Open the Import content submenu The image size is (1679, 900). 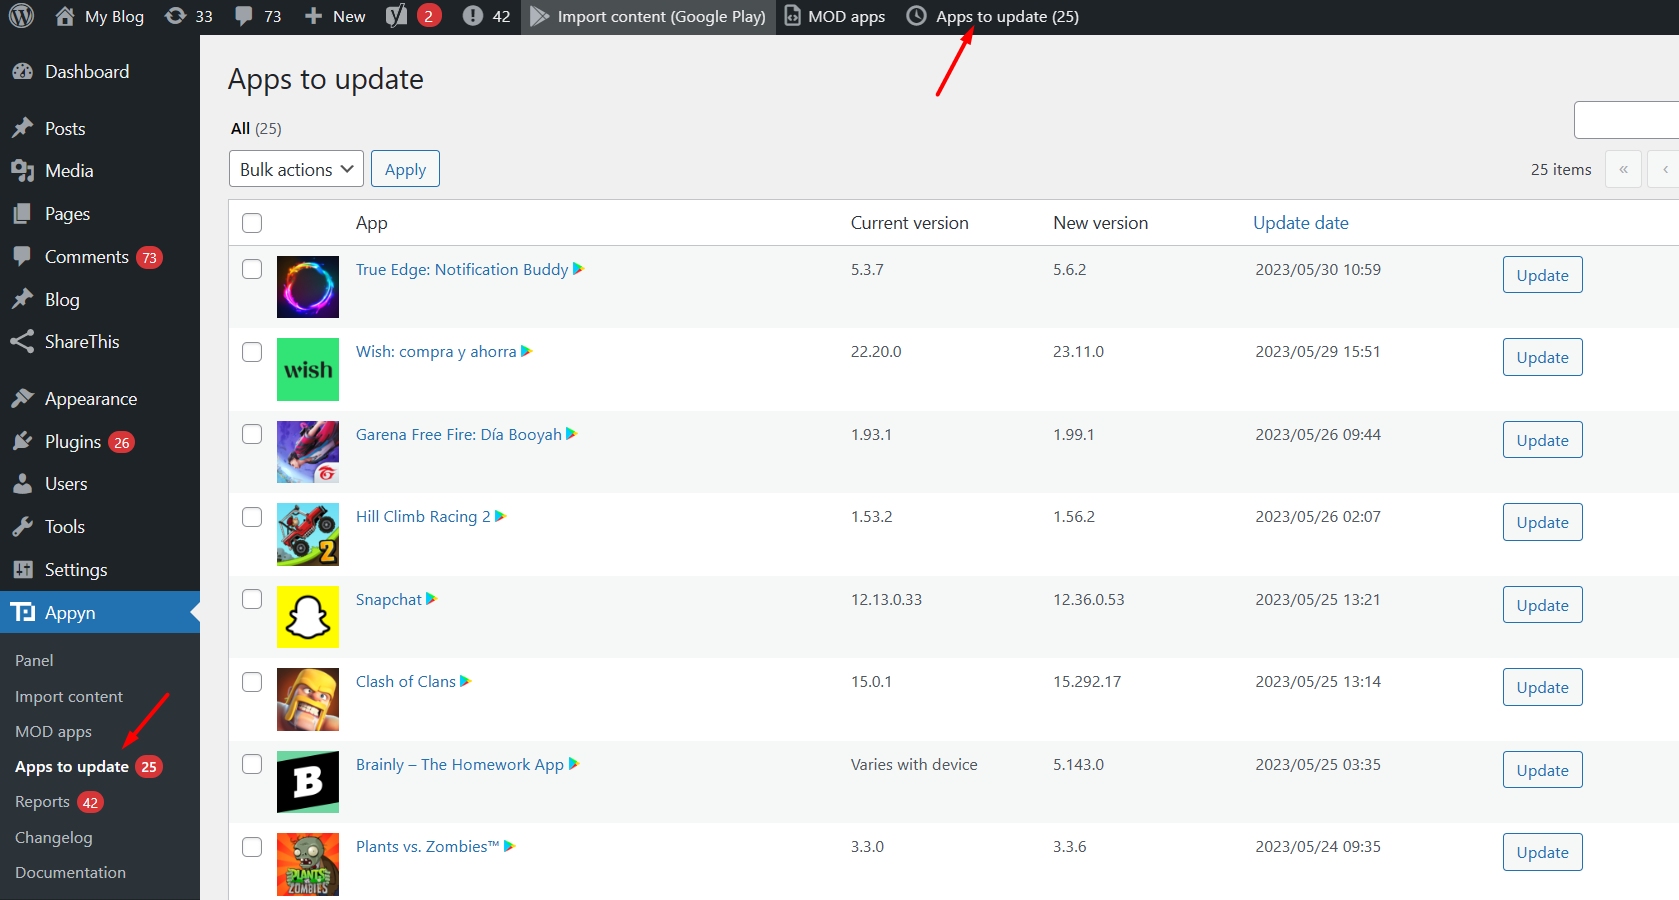click(x=69, y=696)
